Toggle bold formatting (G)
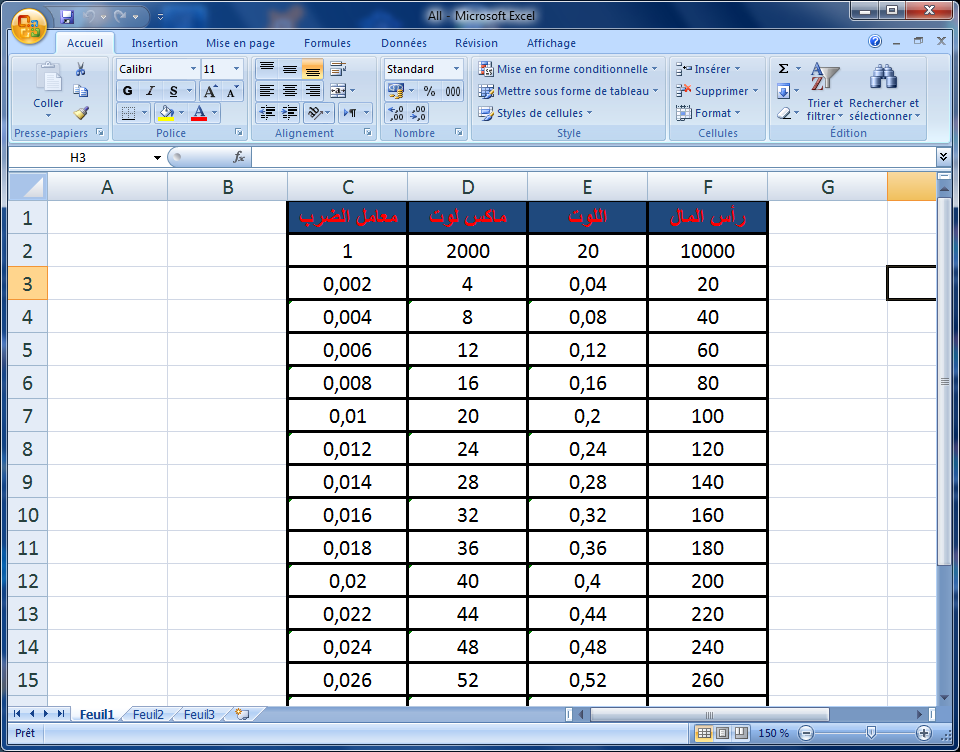 click(127, 91)
